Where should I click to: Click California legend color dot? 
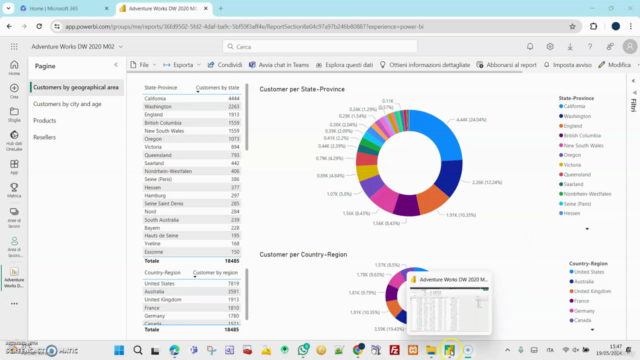(561, 106)
